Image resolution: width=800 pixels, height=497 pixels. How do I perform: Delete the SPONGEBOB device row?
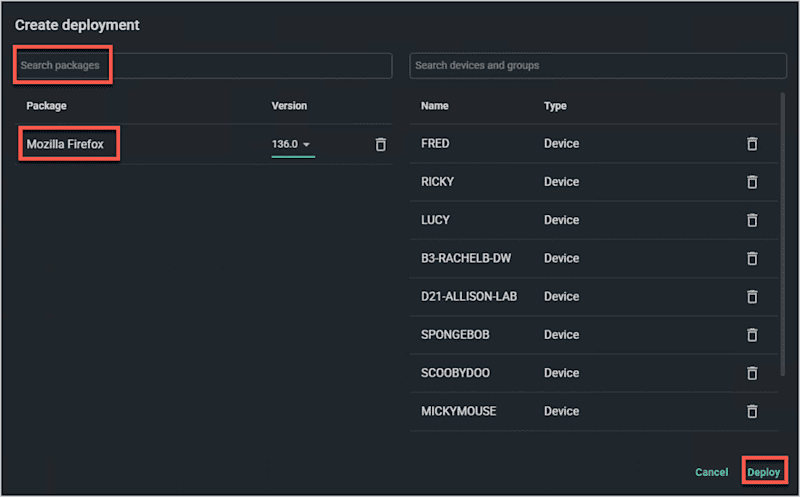752,335
